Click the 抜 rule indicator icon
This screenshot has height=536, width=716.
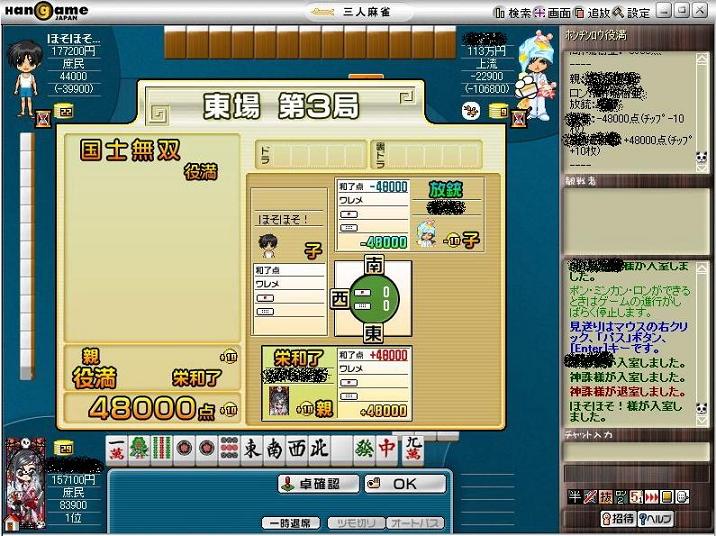[604, 497]
